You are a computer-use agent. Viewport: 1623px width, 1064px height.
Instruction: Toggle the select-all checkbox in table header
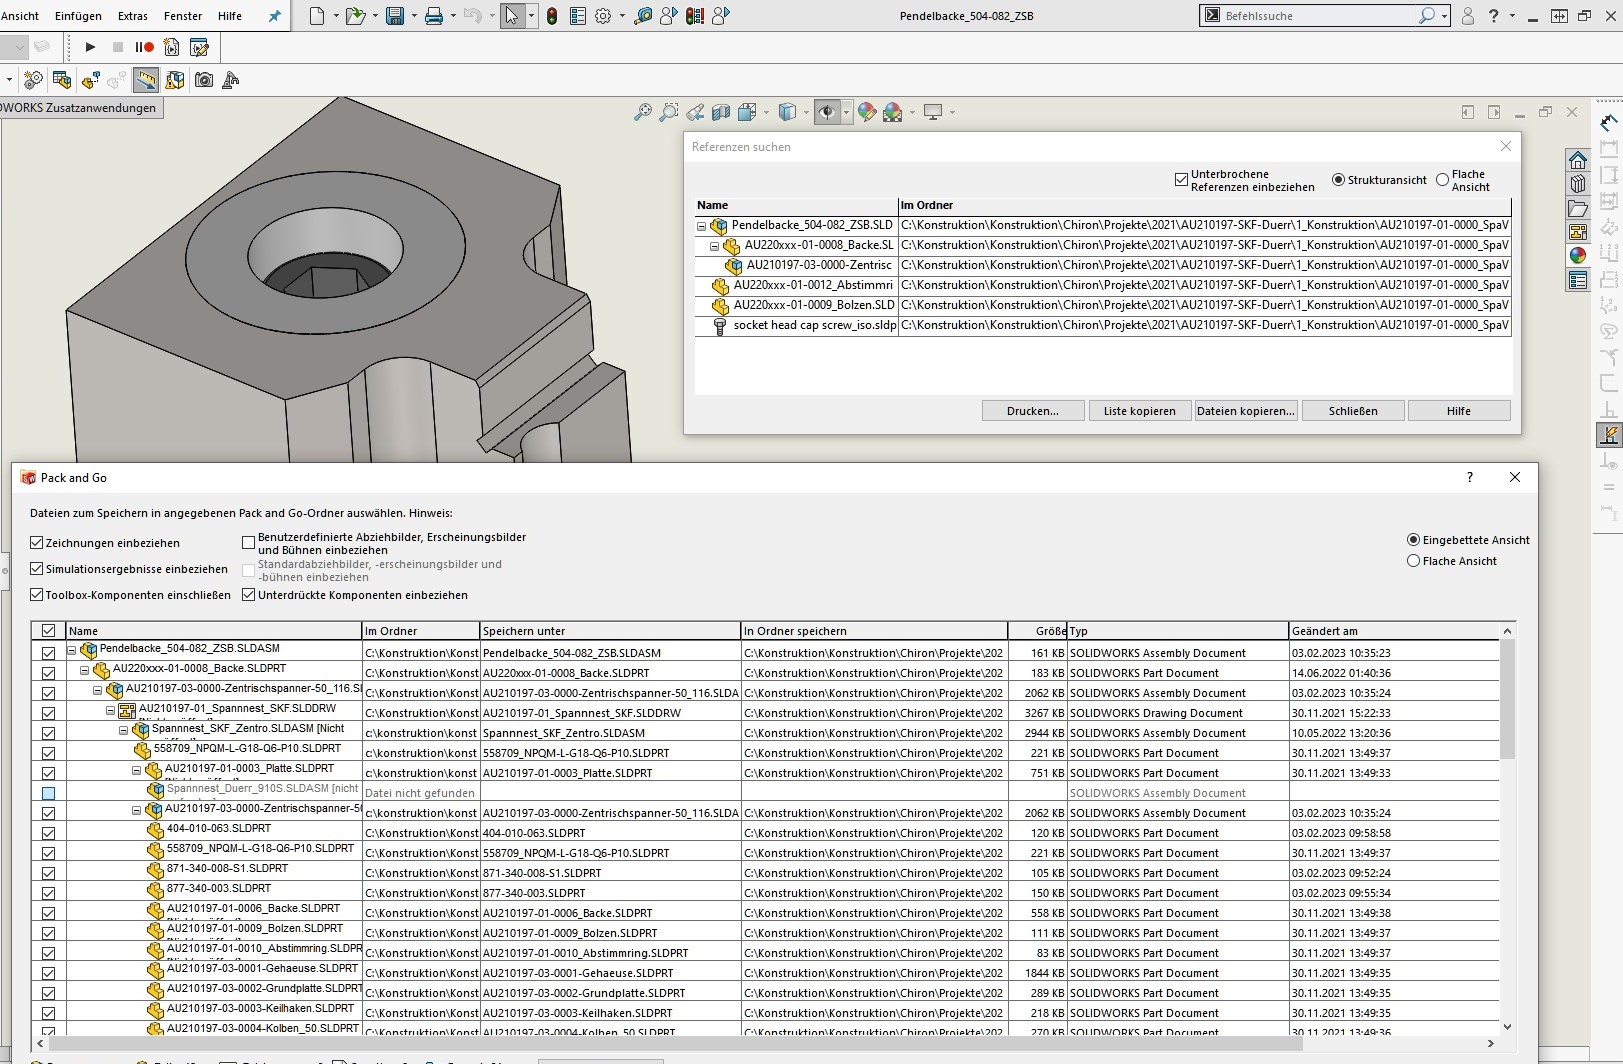[x=48, y=631]
